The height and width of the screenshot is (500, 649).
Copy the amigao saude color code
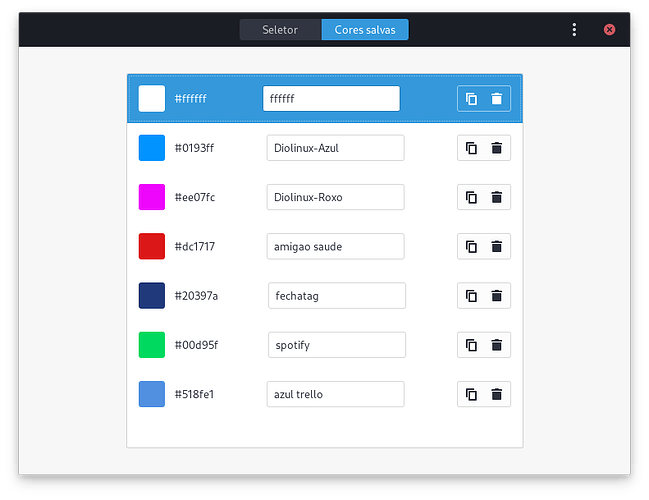[x=471, y=247]
